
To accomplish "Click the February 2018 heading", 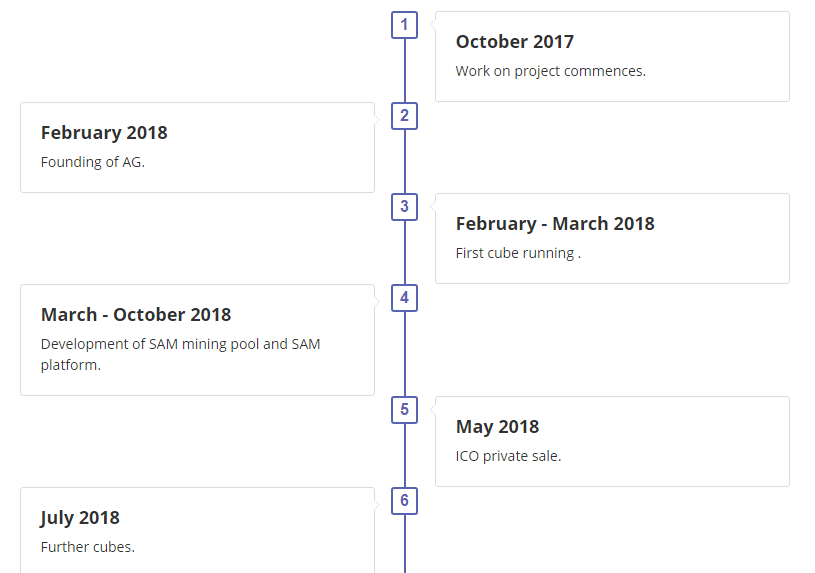I will coord(104,133).
